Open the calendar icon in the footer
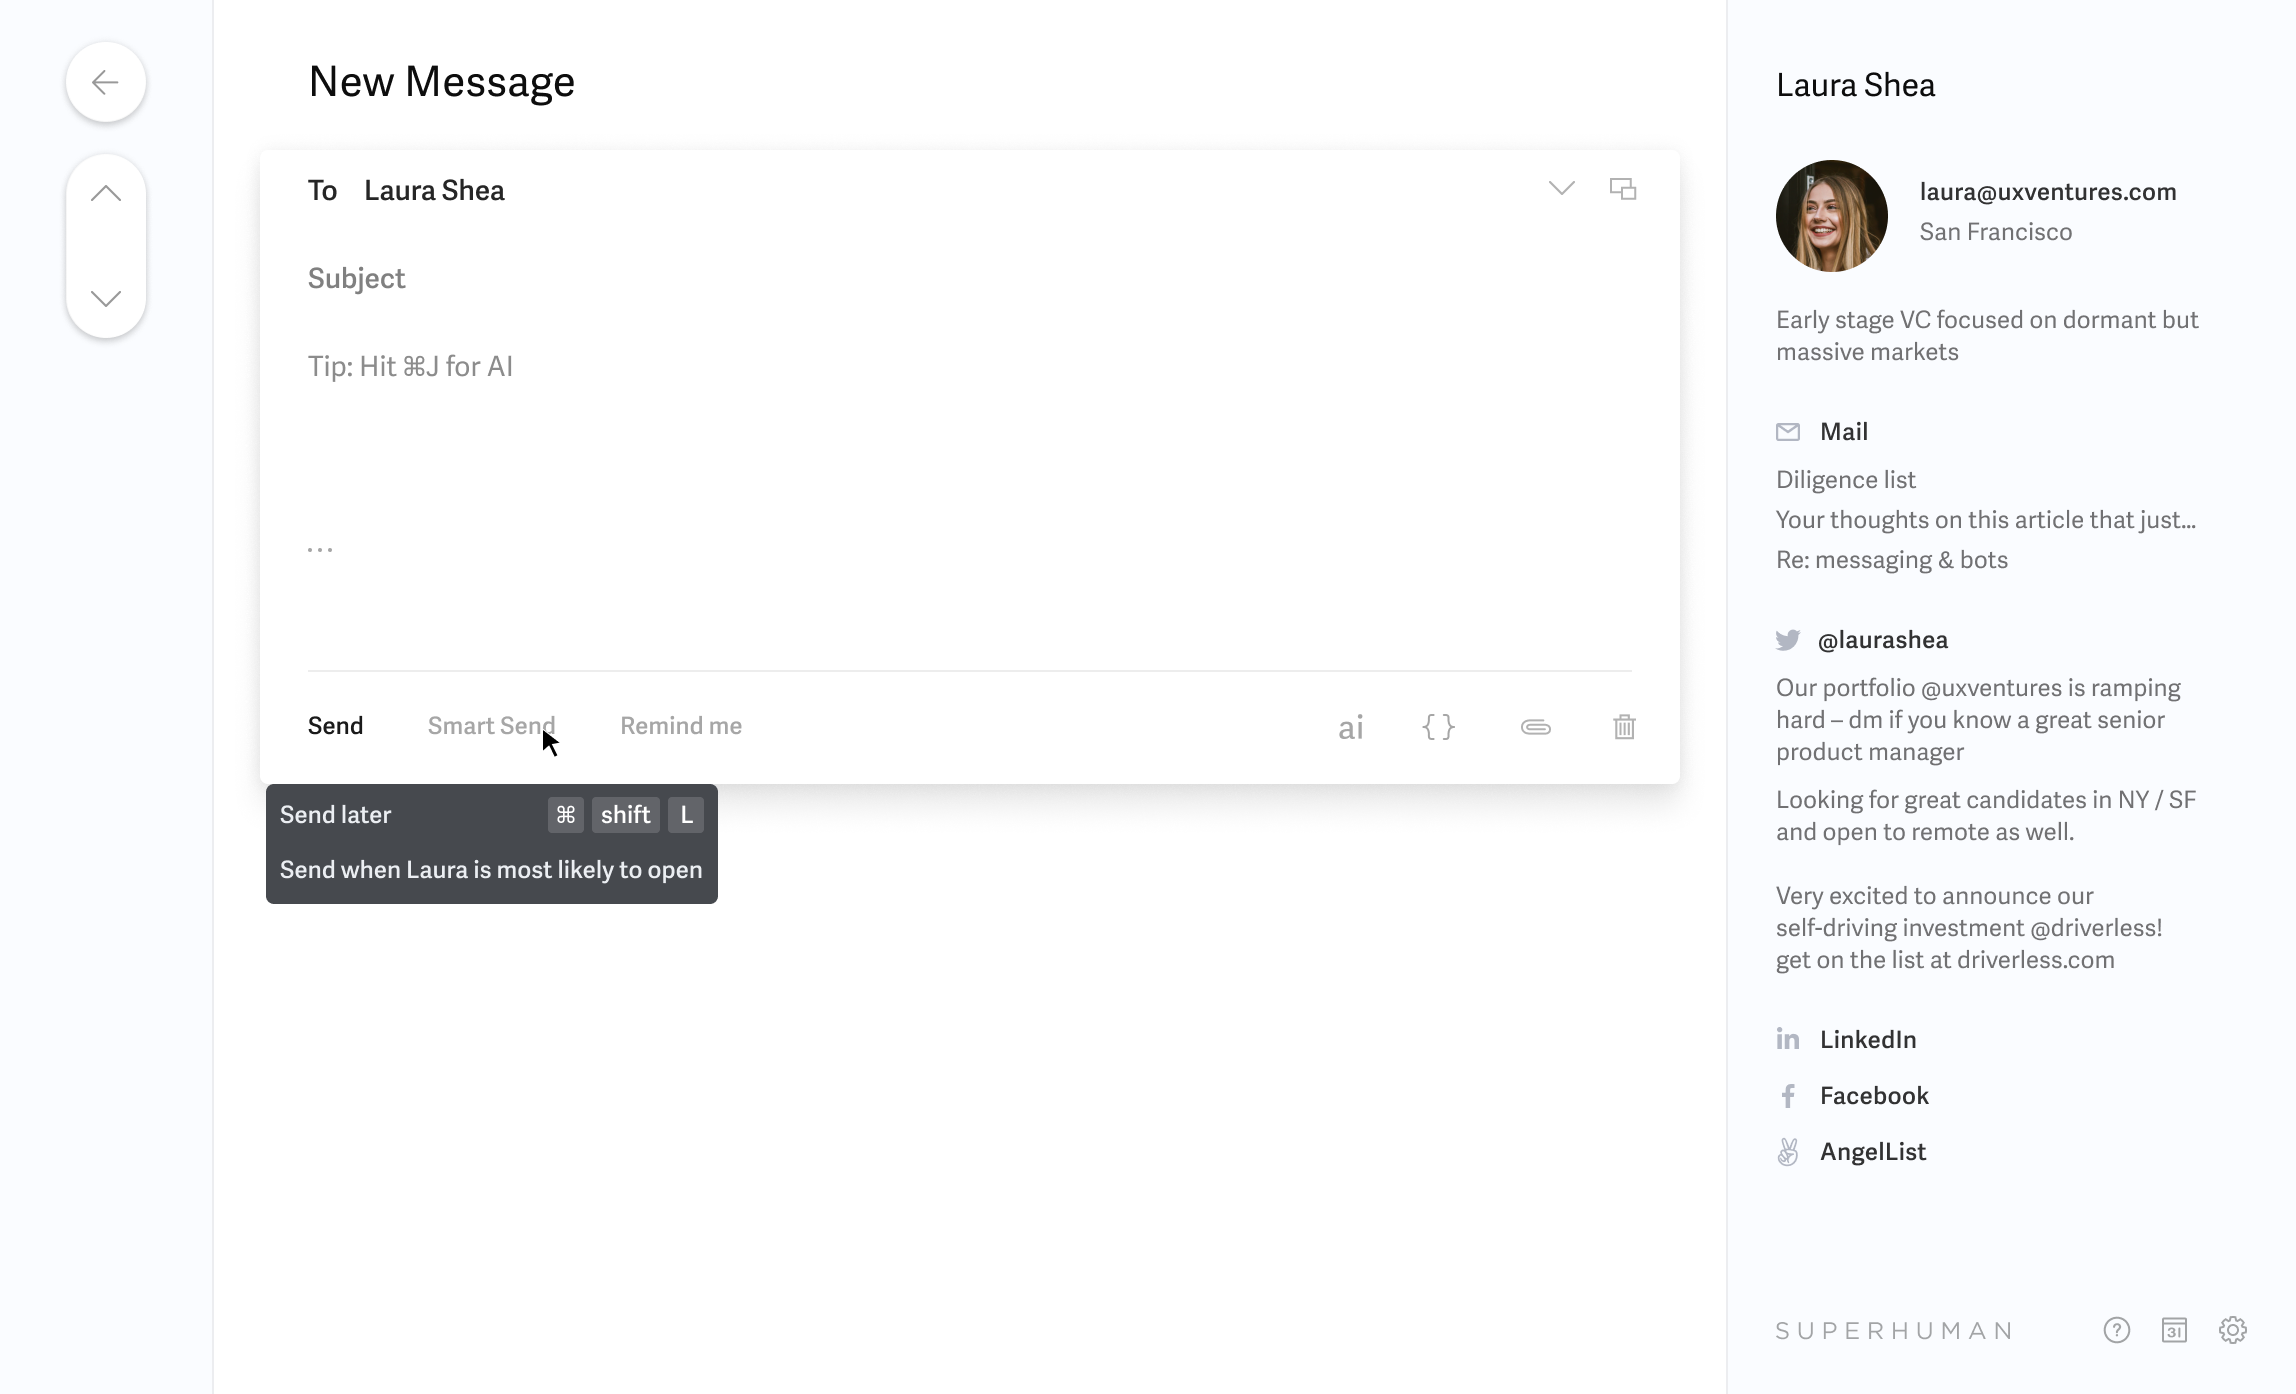Image resolution: width=2296 pixels, height=1394 pixels. pyautogui.click(x=2174, y=1330)
